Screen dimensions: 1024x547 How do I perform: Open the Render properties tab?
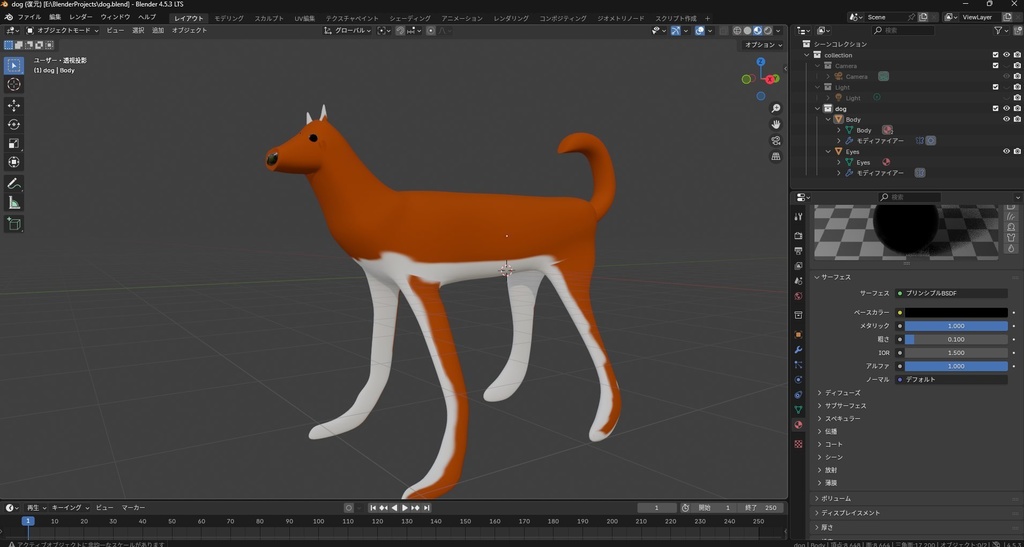[x=798, y=235]
